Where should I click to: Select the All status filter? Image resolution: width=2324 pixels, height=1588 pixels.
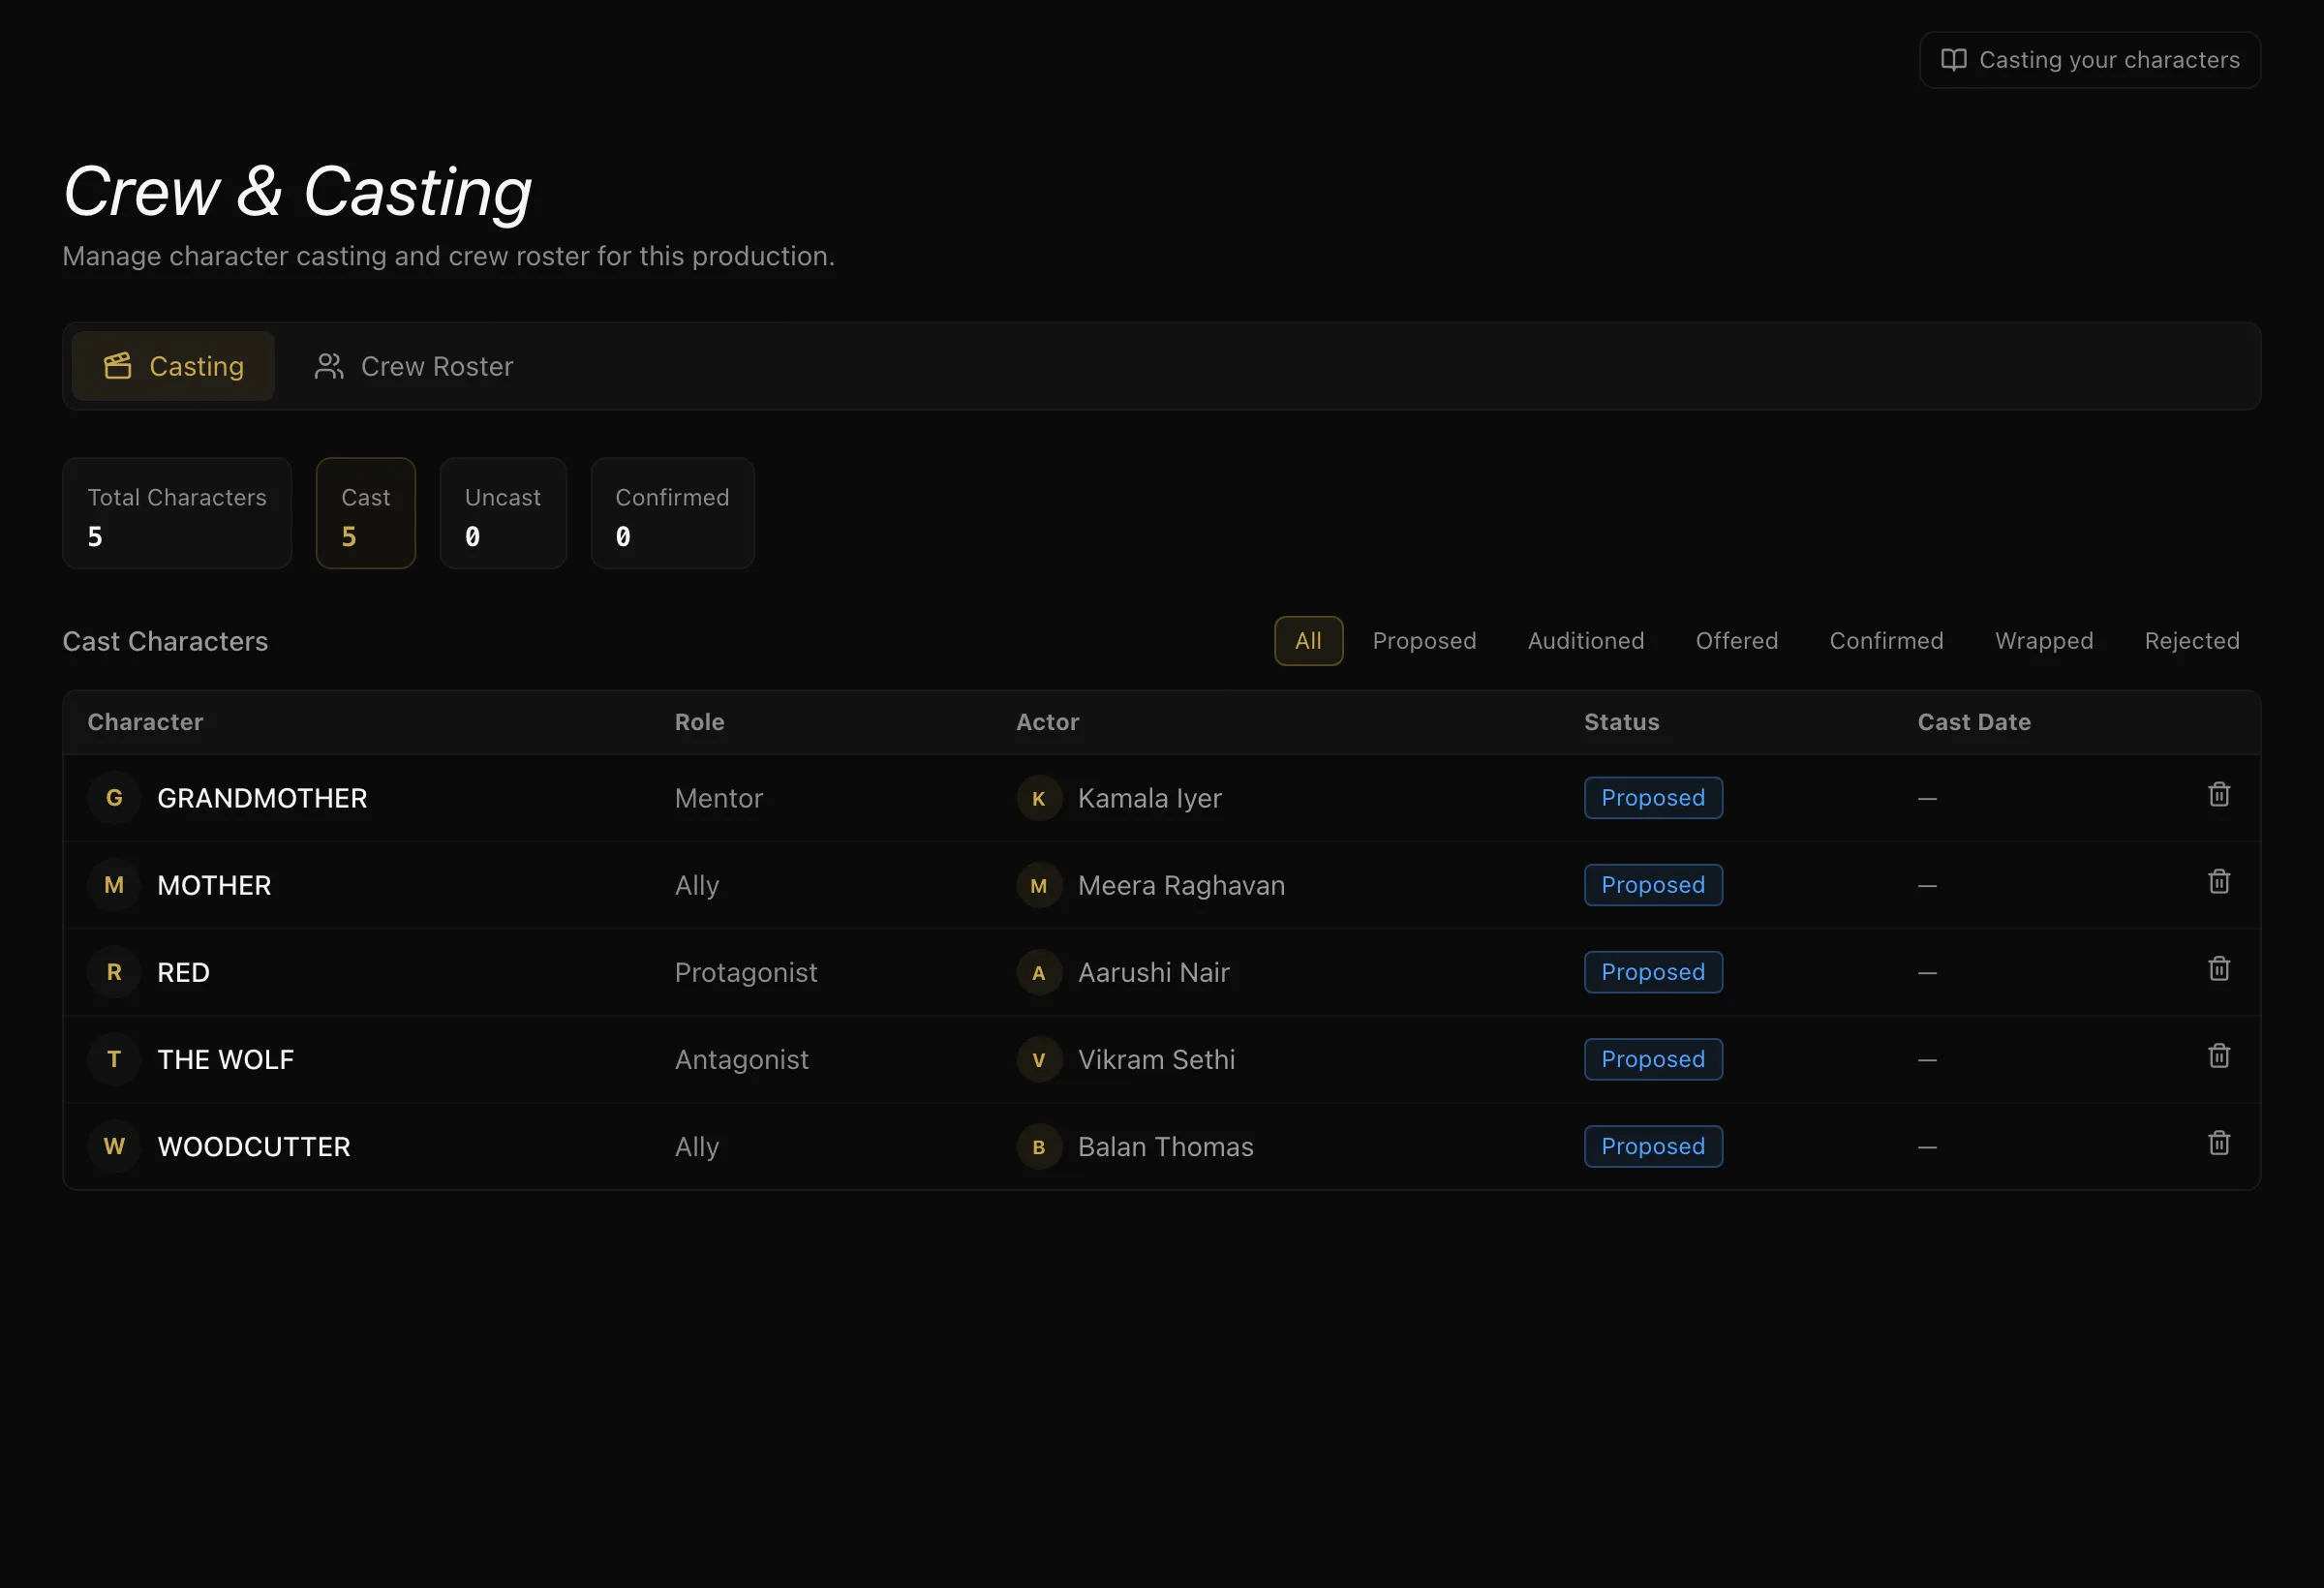click(1308, 641)
